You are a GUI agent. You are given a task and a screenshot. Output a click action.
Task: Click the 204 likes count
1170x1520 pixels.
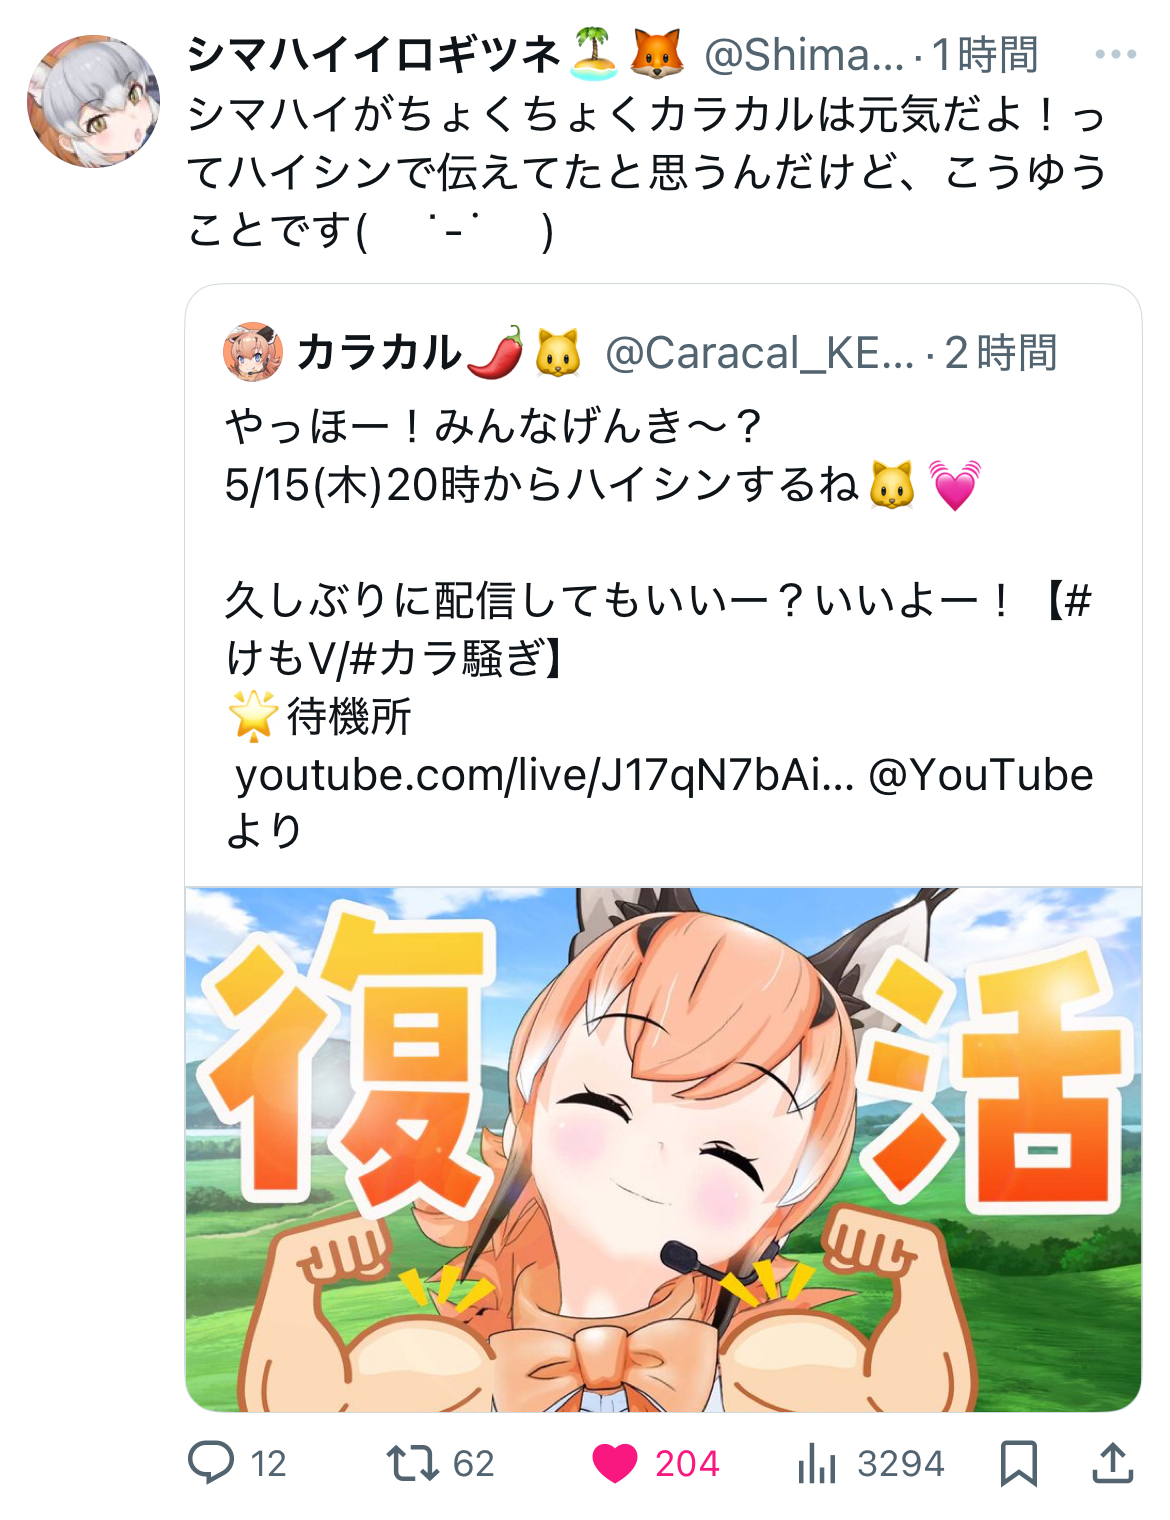(x=687, y=1464)
